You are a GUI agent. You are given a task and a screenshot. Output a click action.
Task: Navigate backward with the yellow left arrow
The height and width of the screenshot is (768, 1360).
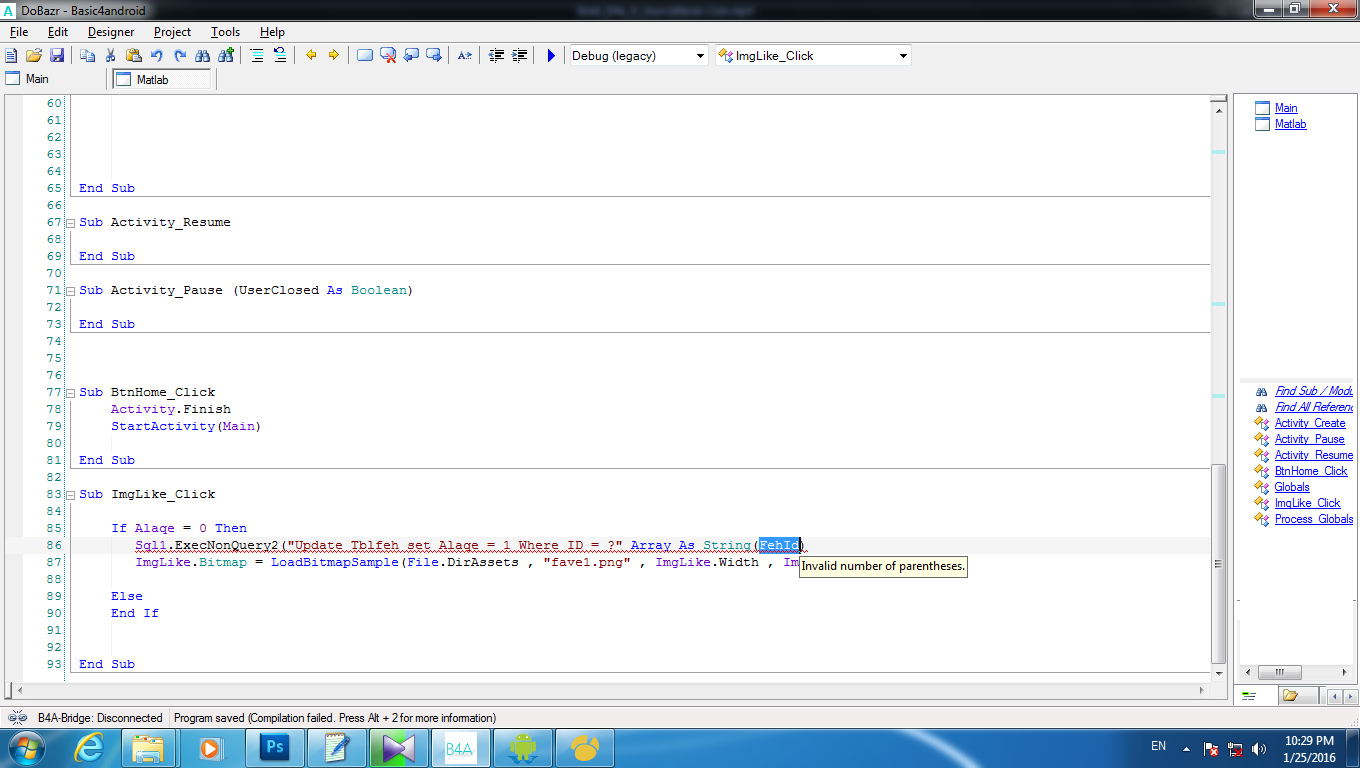[x=311, y=56]
